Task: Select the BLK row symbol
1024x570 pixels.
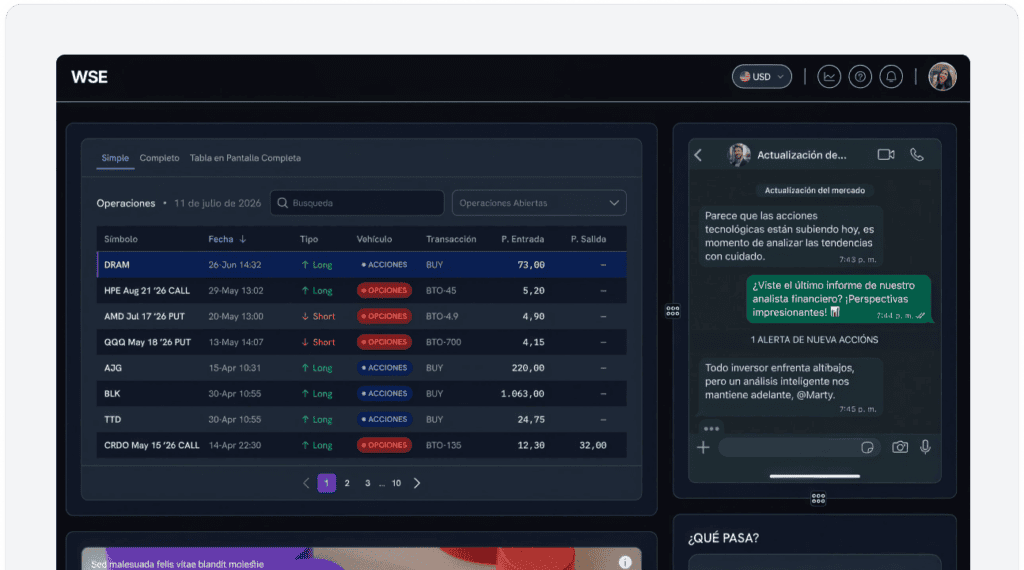Action: coord(112,394)
